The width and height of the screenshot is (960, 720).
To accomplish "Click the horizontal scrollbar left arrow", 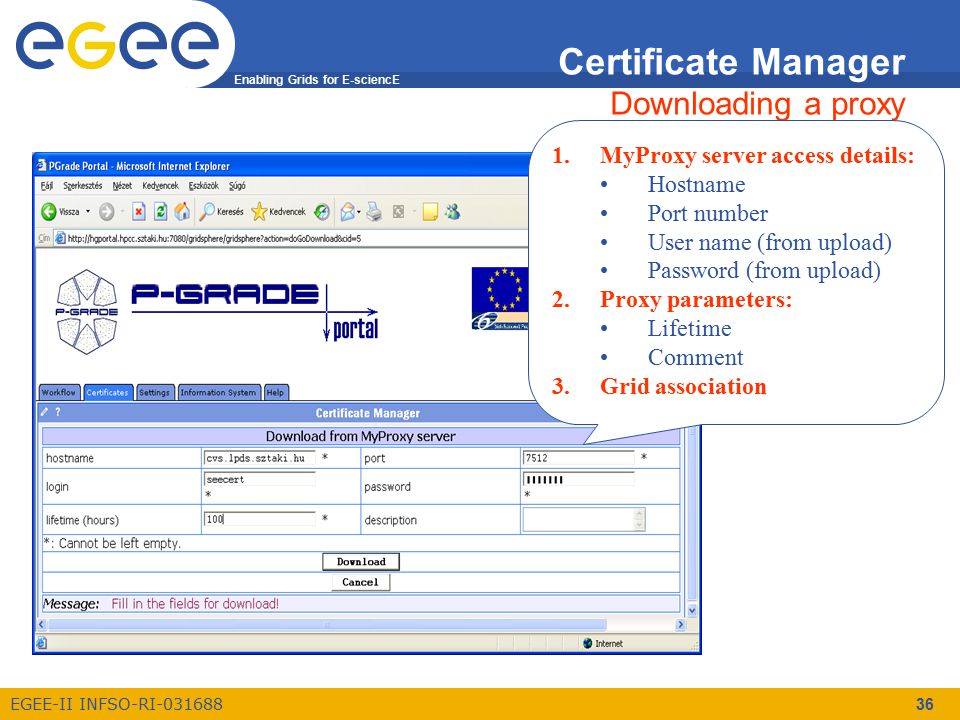I will [x=42, y=624].
